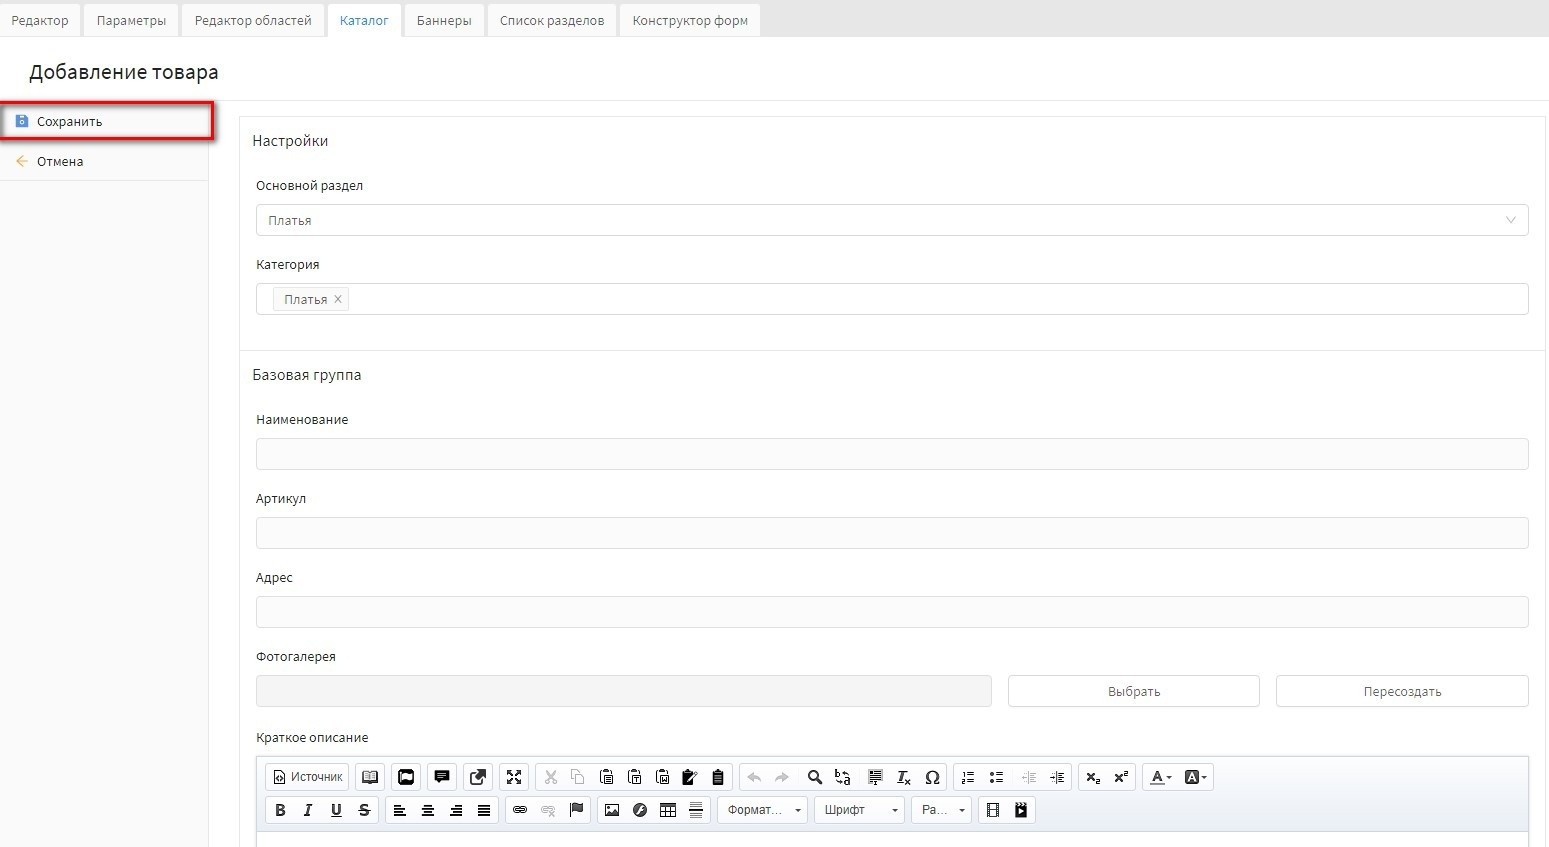Click the Сохранить button
The image size is (1549, 847).
point(70,122)
